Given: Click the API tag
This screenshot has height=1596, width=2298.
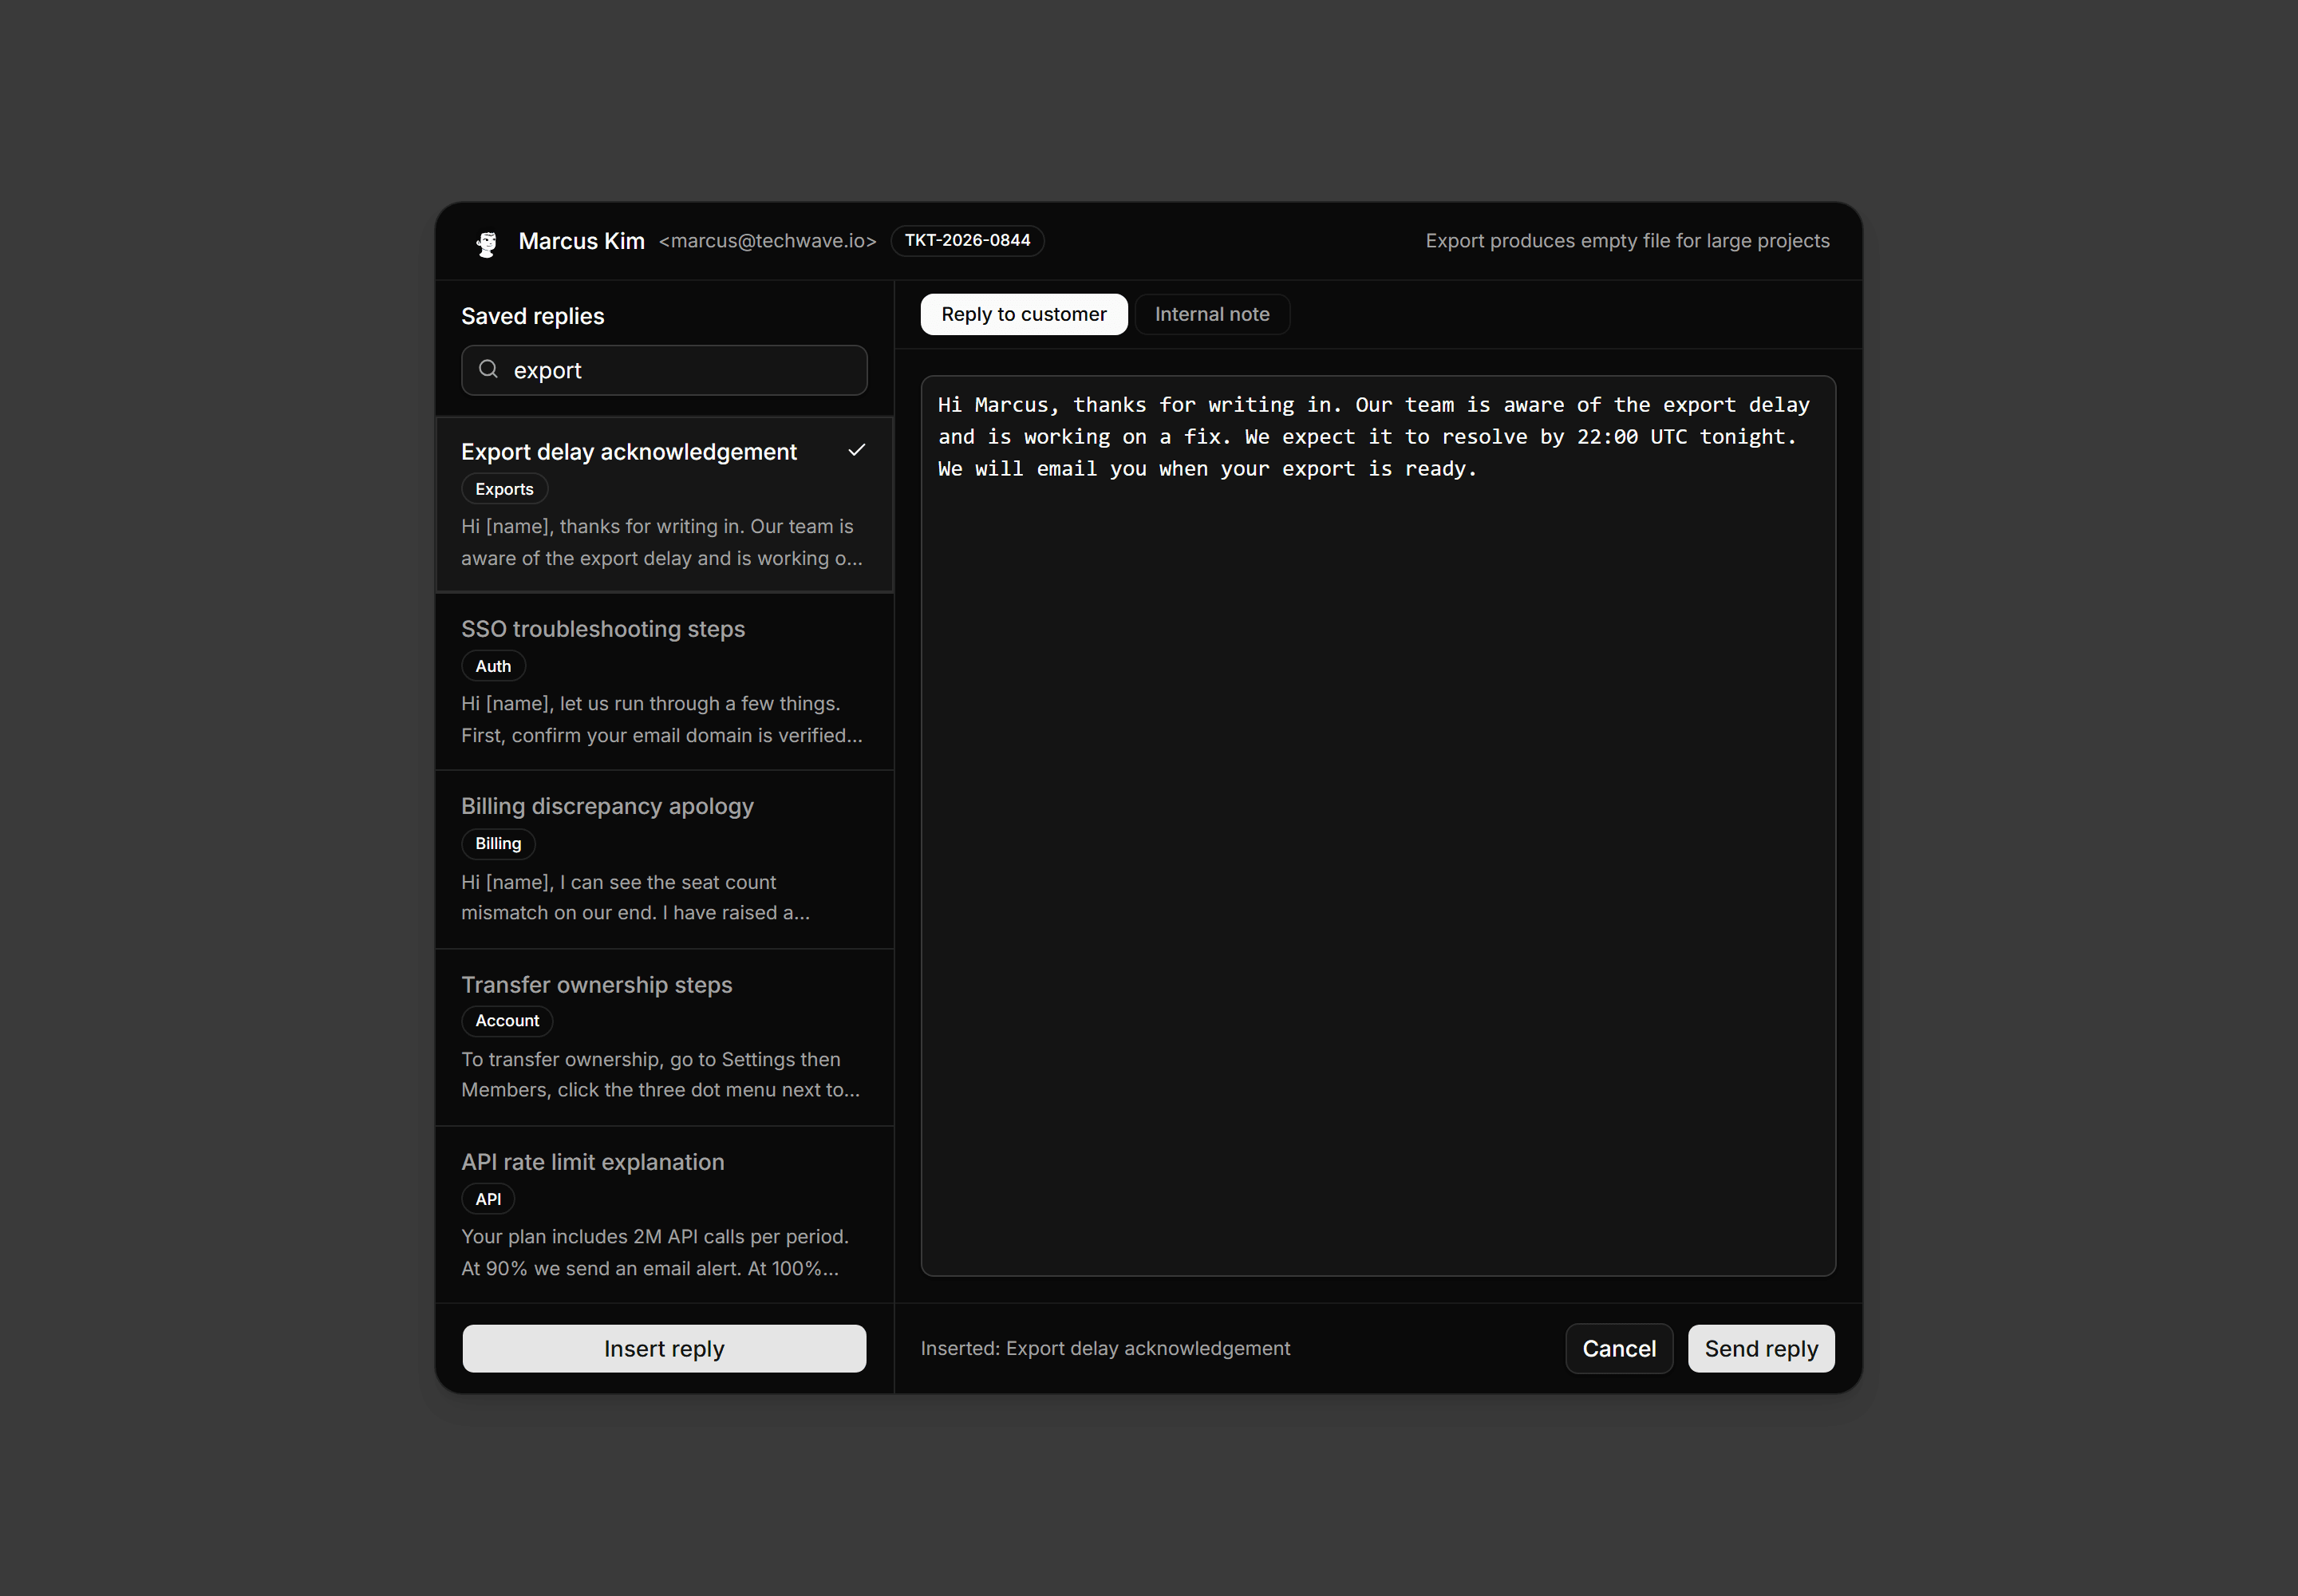Looking at the screenshot, I should pos(488,1198).
